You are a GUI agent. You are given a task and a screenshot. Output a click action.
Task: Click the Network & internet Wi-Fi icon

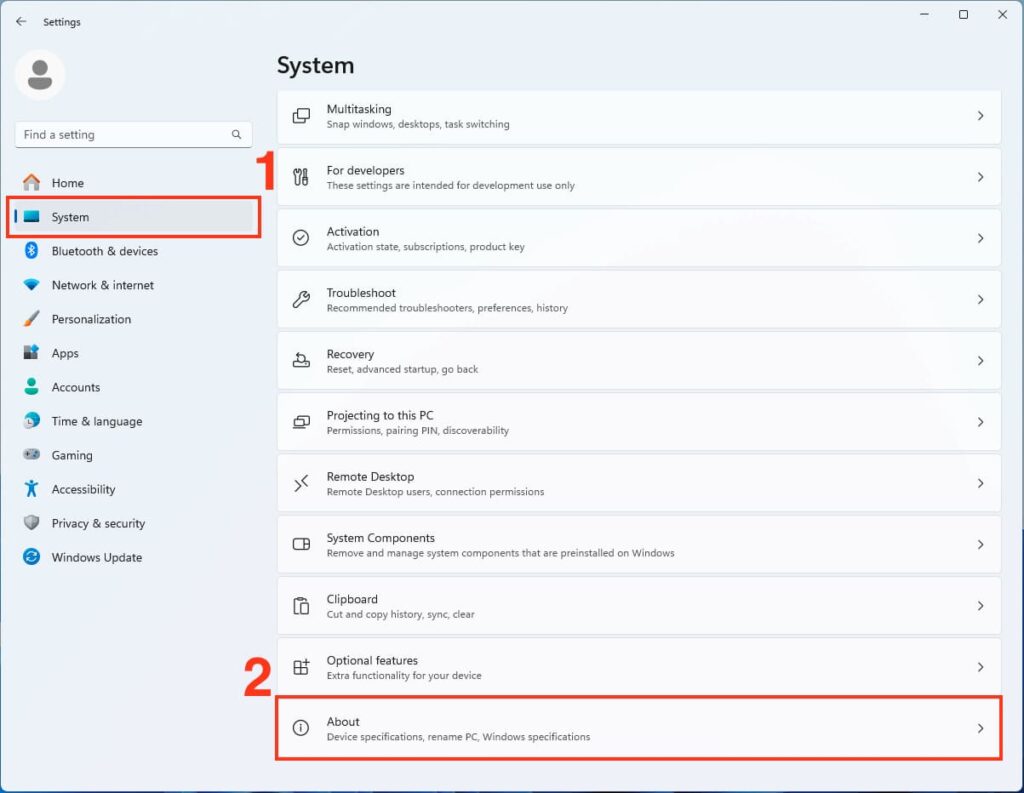pos(31,285)
